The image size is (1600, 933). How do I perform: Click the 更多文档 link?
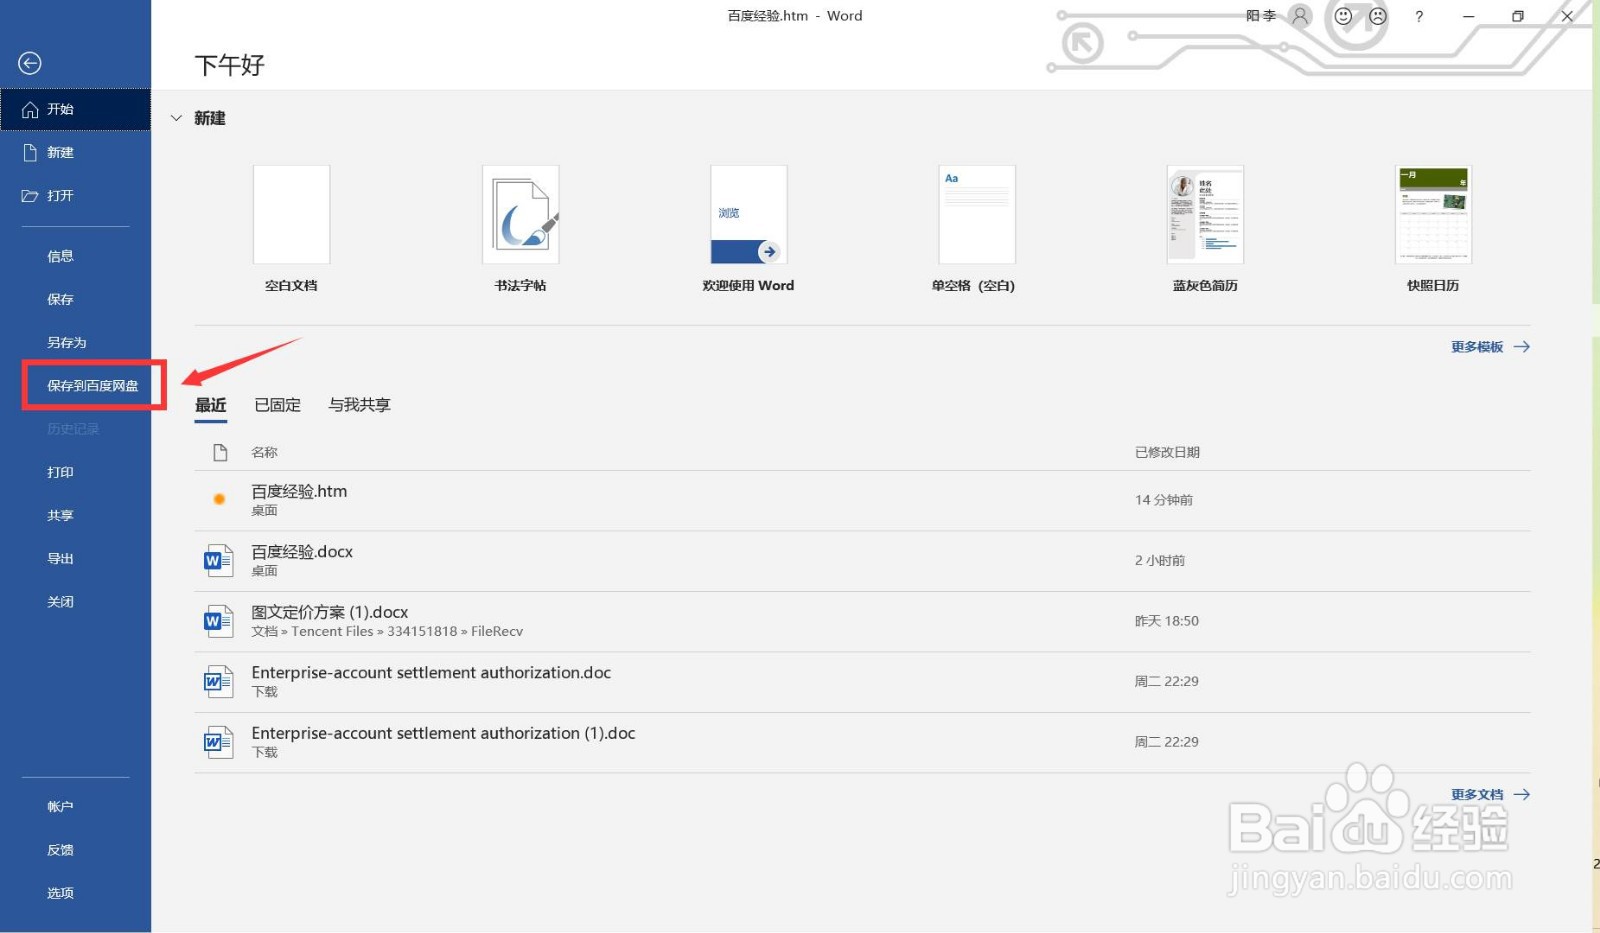[x=1490, y=794]
